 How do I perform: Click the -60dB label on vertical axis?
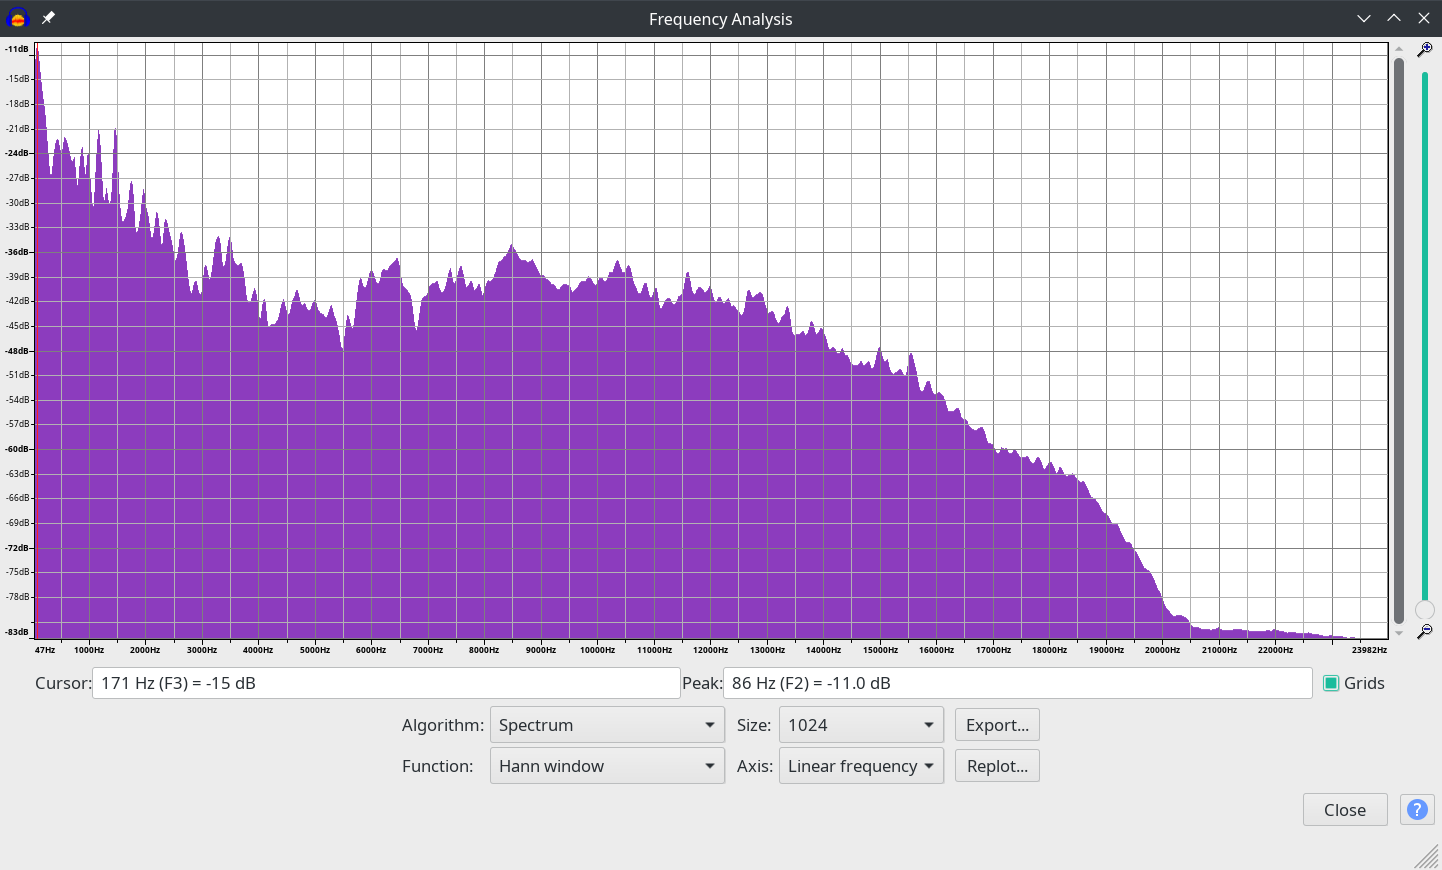(18, 449)
